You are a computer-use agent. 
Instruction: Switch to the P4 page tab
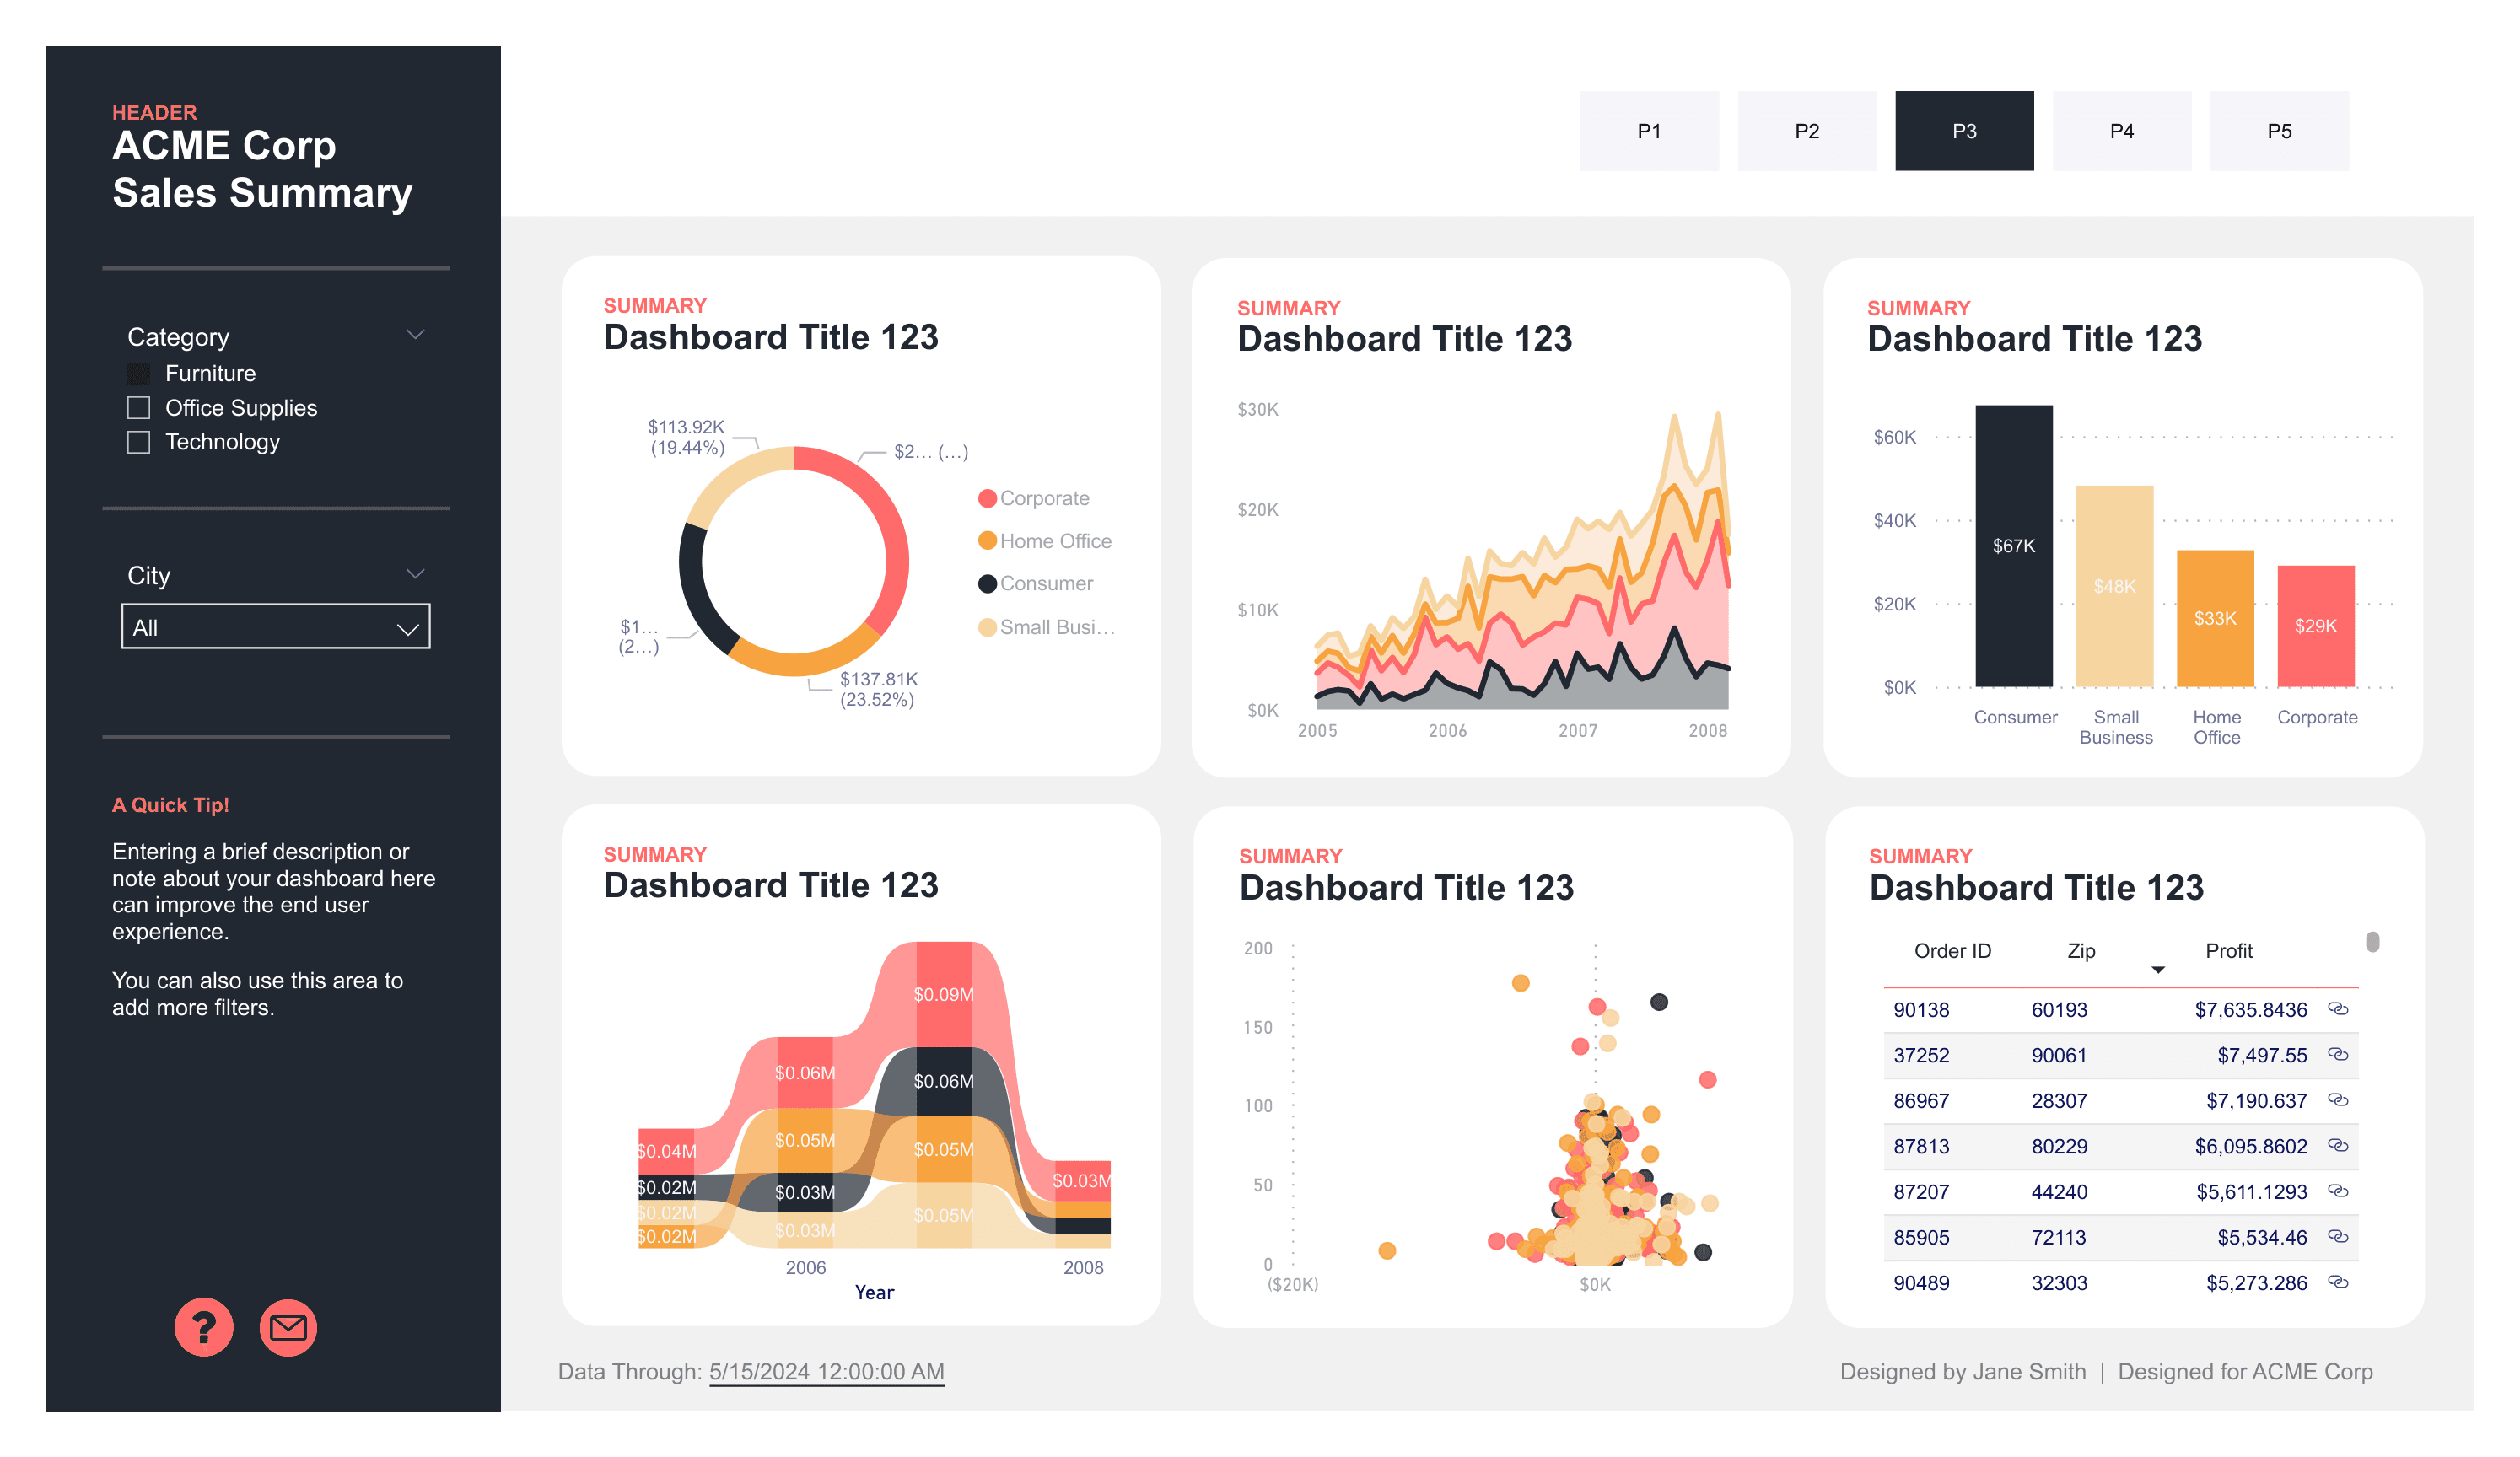tap(2121, 131)
